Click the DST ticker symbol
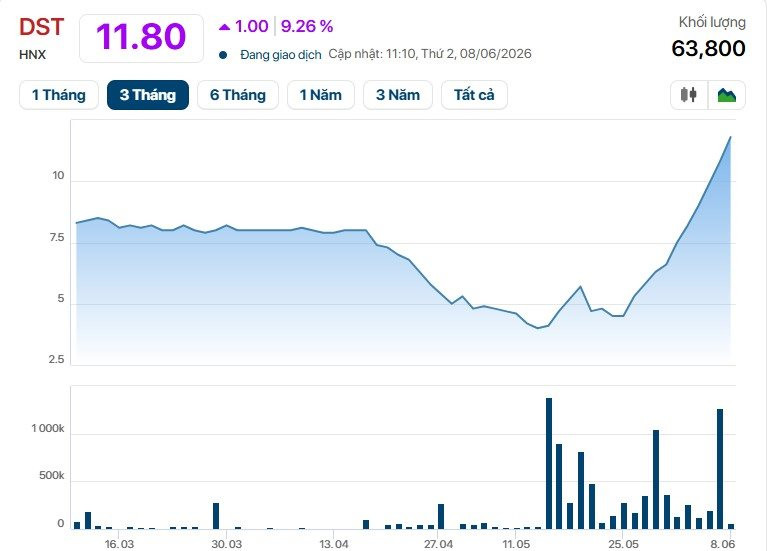The image size is (767, 551). (x=42, y=27)
